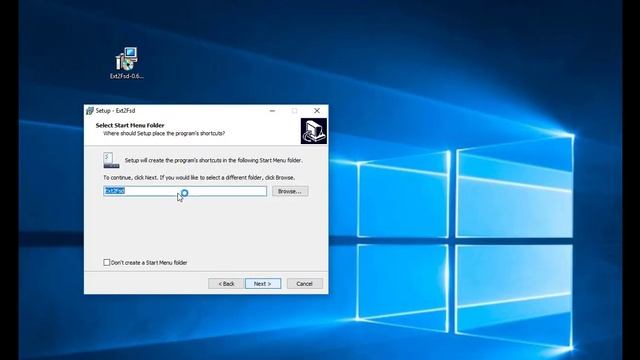Click the Start Menu folder name field
Screen dimensions: 640x360
(x=185, y=191)
